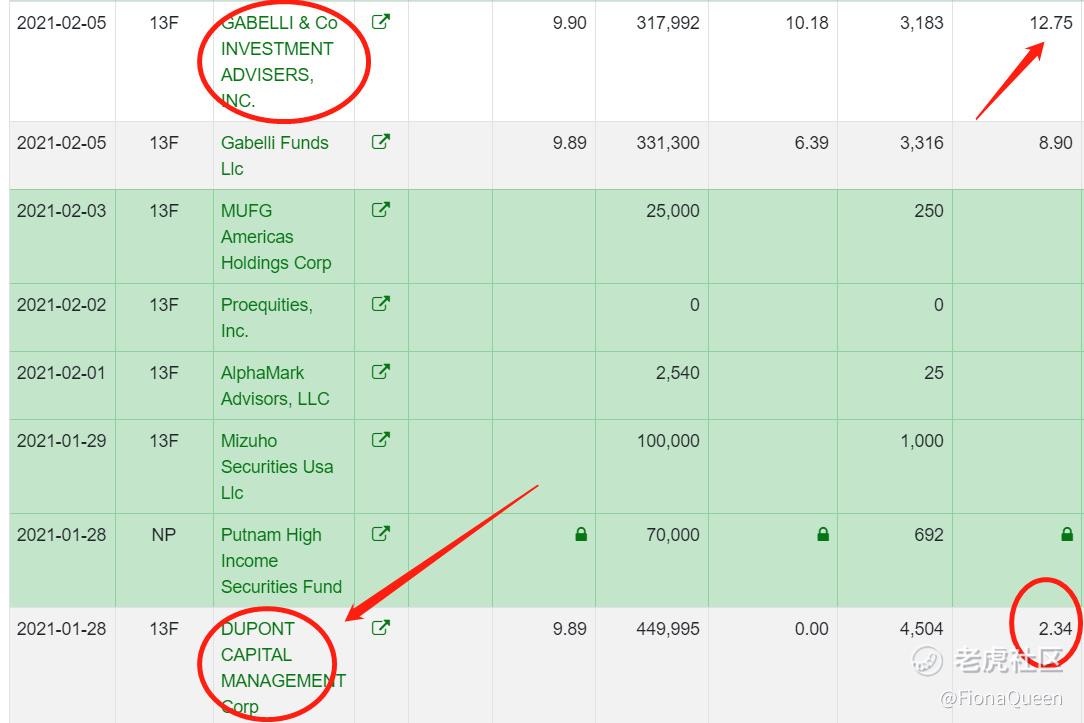Open Putnam High Income Securities Fund link
Viewport: 1084px width, 723px height.
click(x=281, y=561)
